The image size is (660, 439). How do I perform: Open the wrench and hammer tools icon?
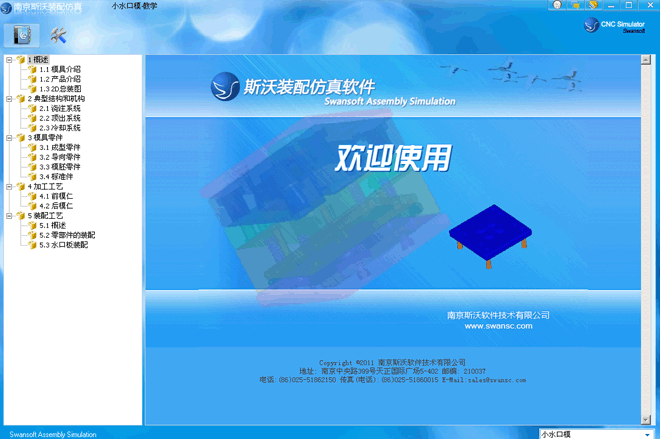pos(57,35)
